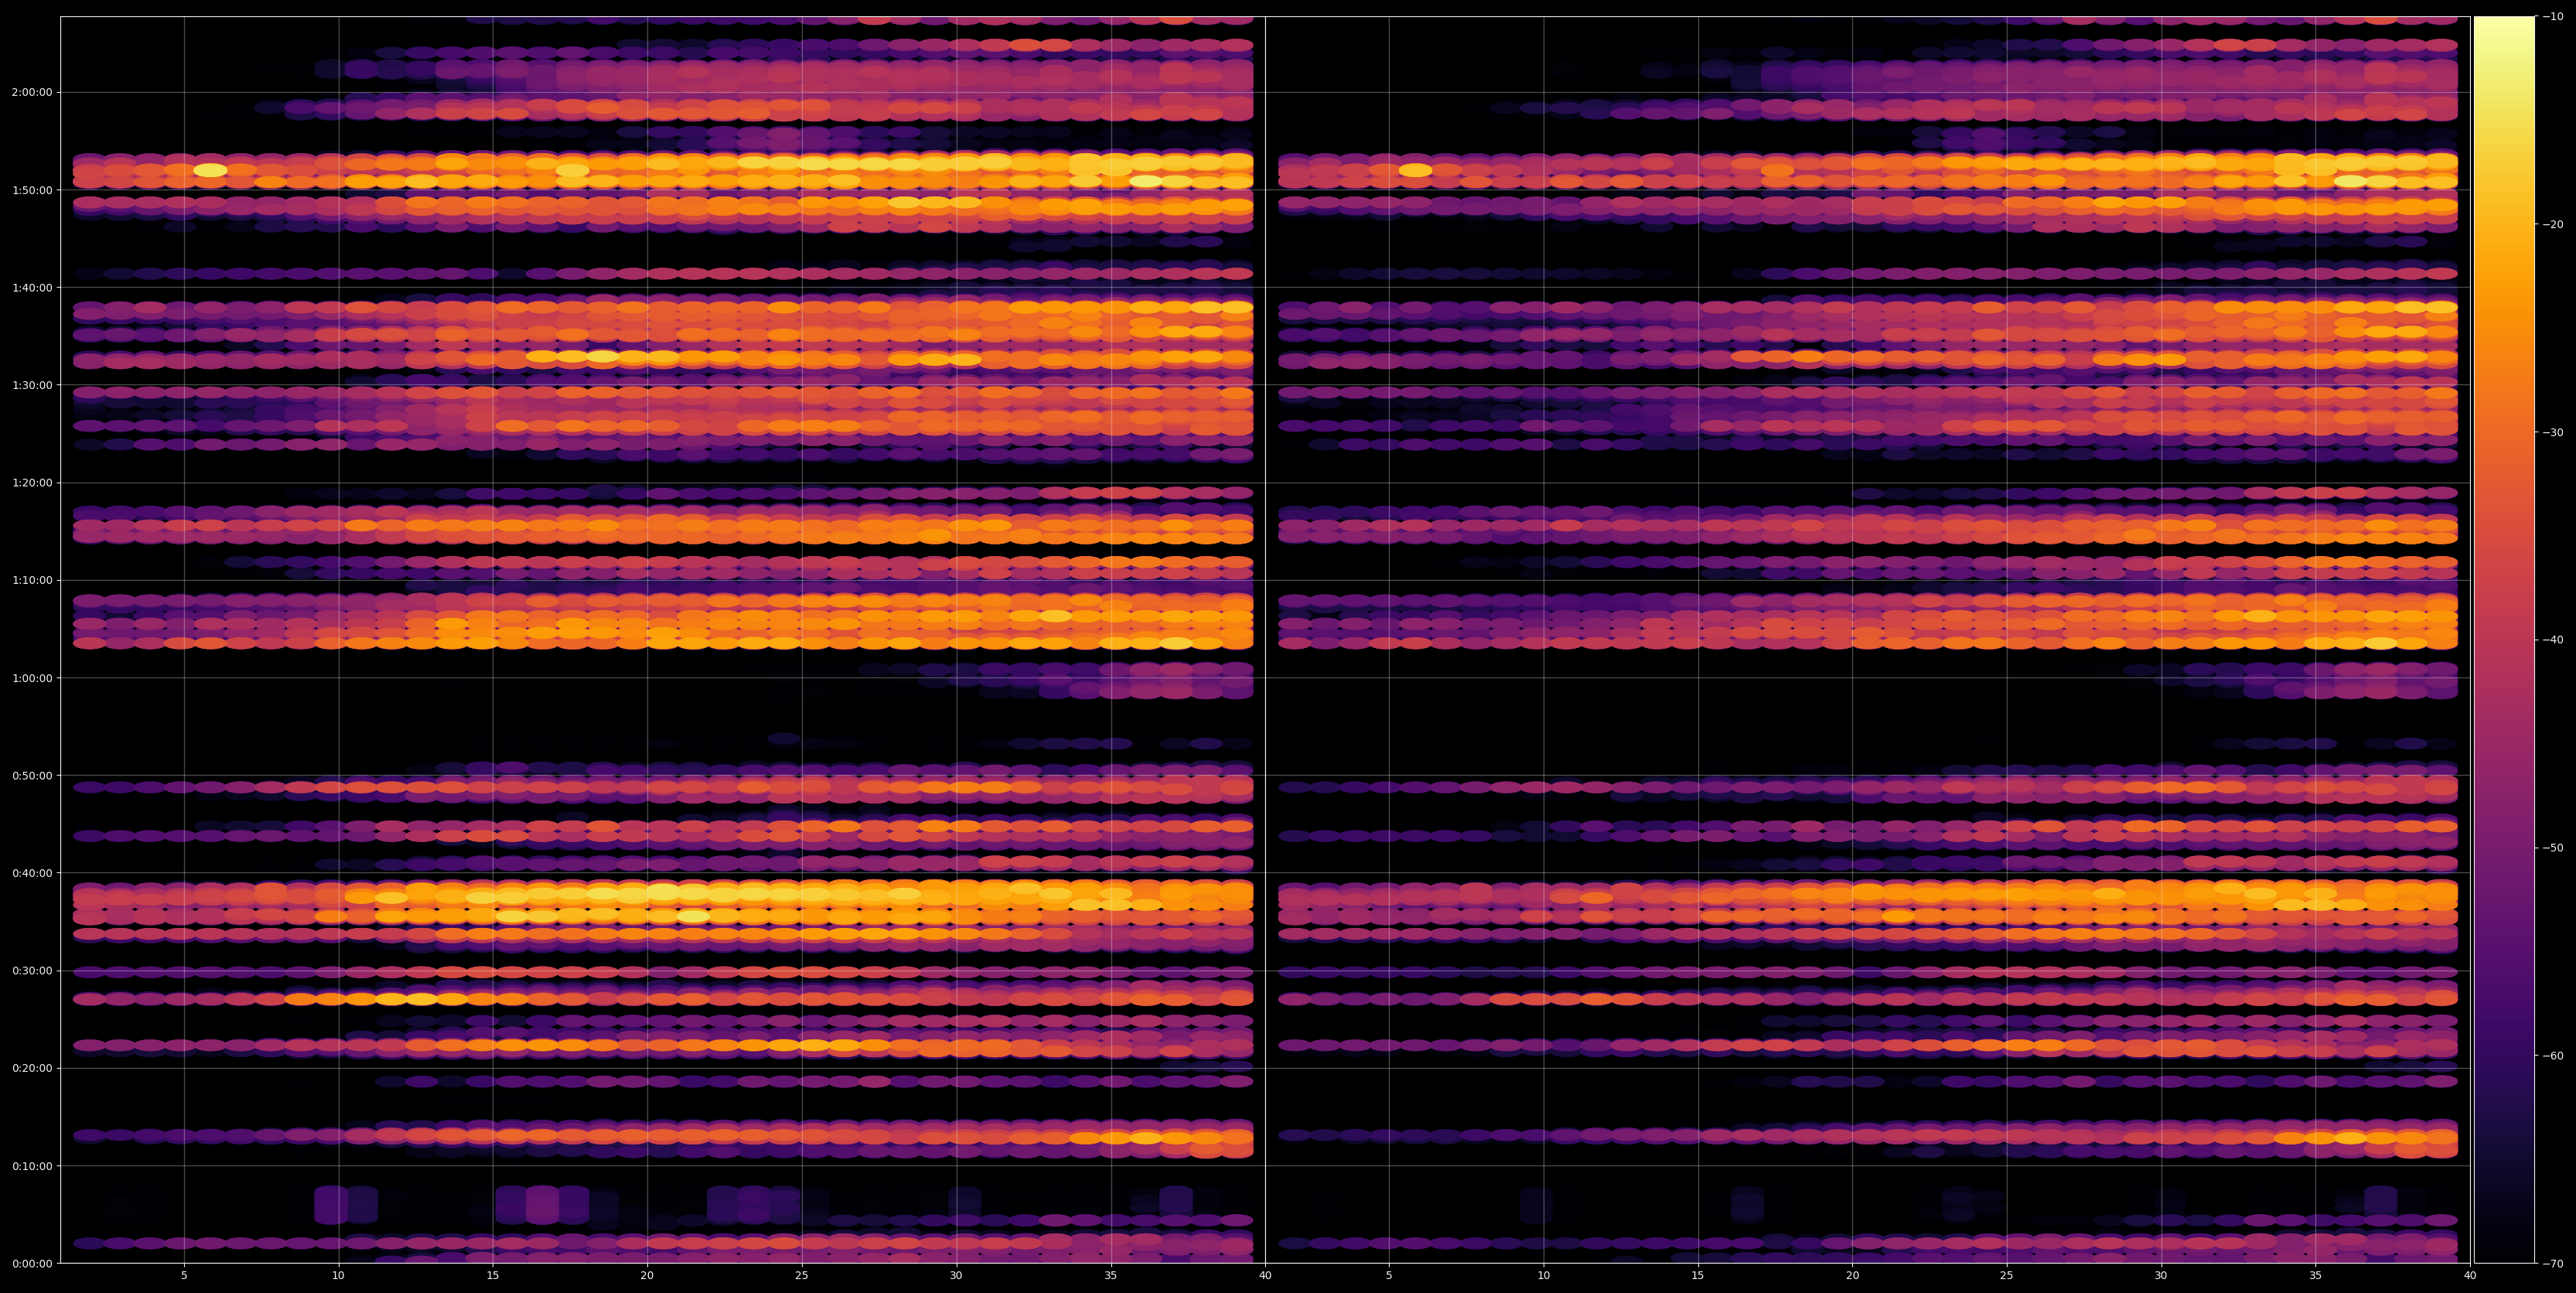Click x-axis label 30 under the right heatmap

click(2161, 1276)
